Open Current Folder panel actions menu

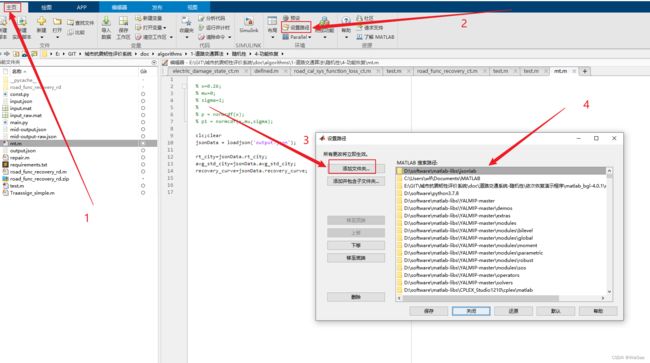[154, 62]
